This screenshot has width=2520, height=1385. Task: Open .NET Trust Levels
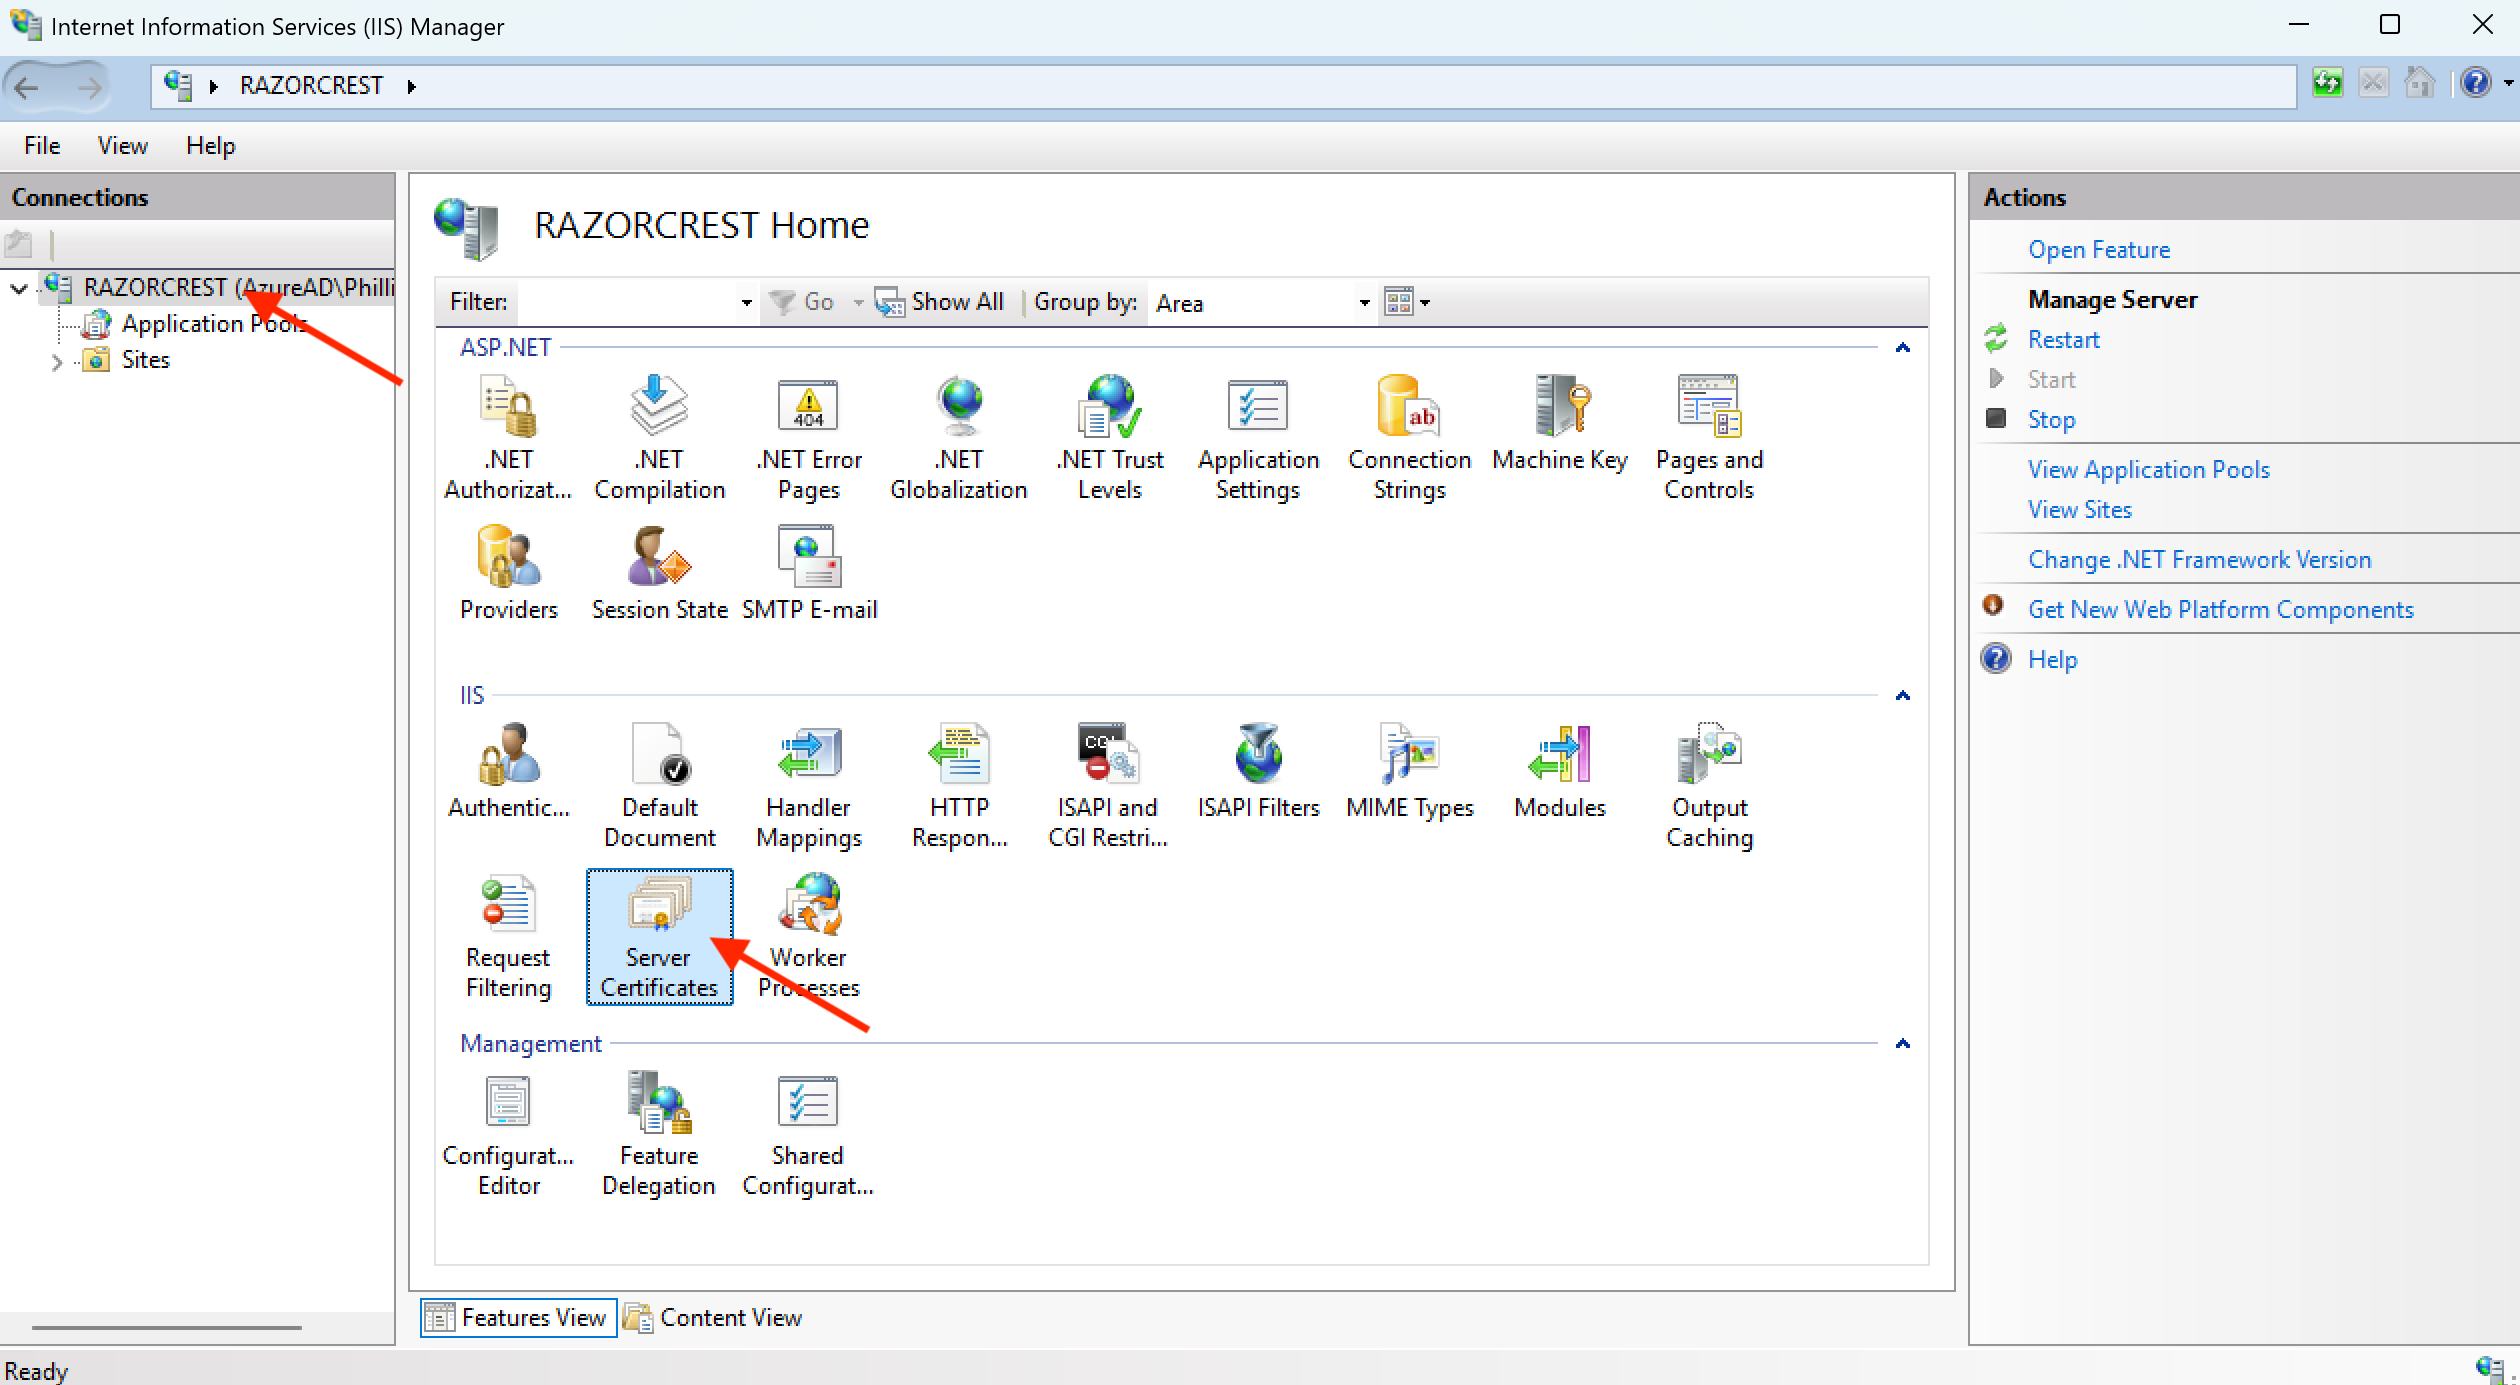pyautogui.click(x=1109, y=435)
